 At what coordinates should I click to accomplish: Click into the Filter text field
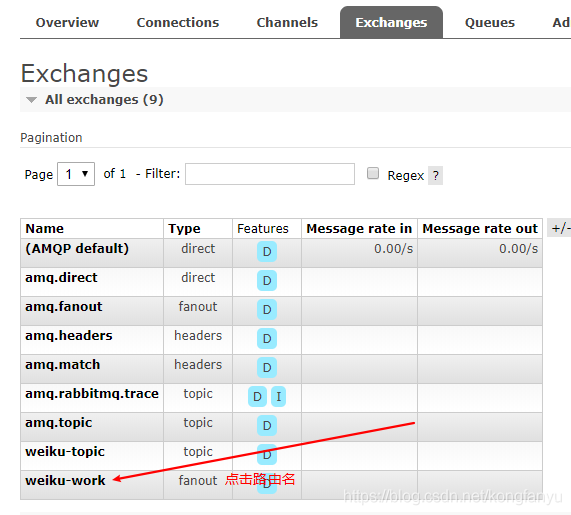(x=270, y=174)
